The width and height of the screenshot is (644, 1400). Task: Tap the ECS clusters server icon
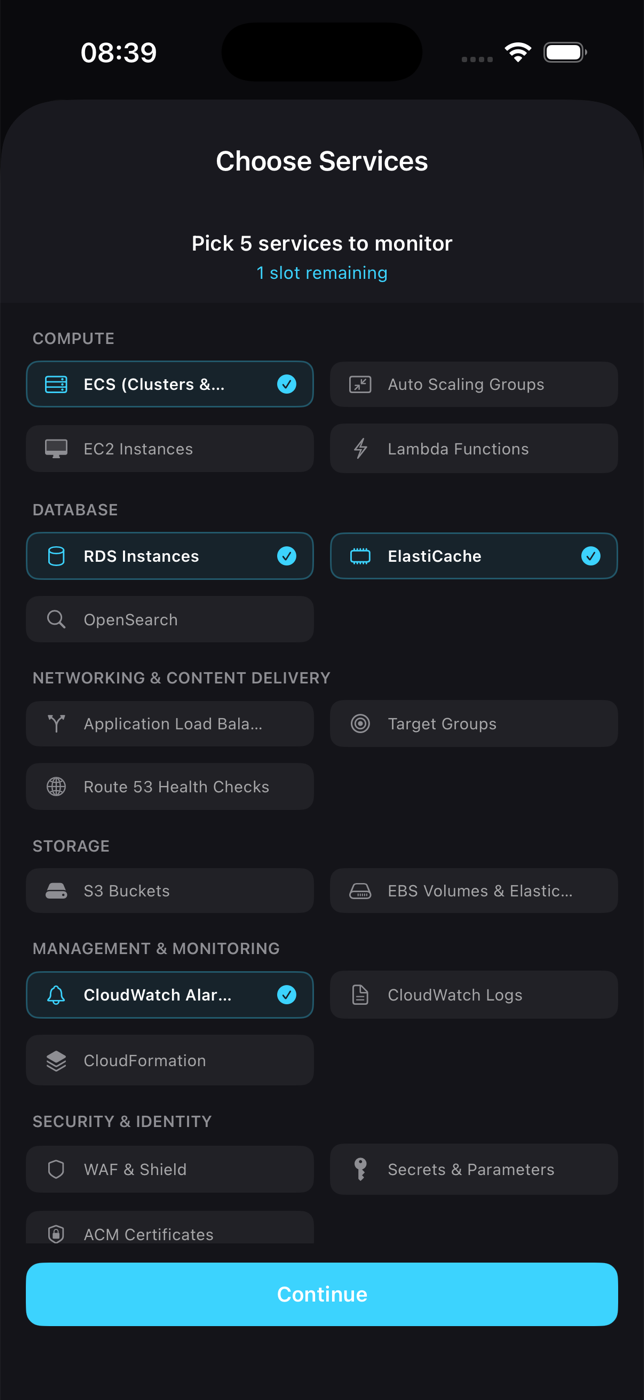56,384
